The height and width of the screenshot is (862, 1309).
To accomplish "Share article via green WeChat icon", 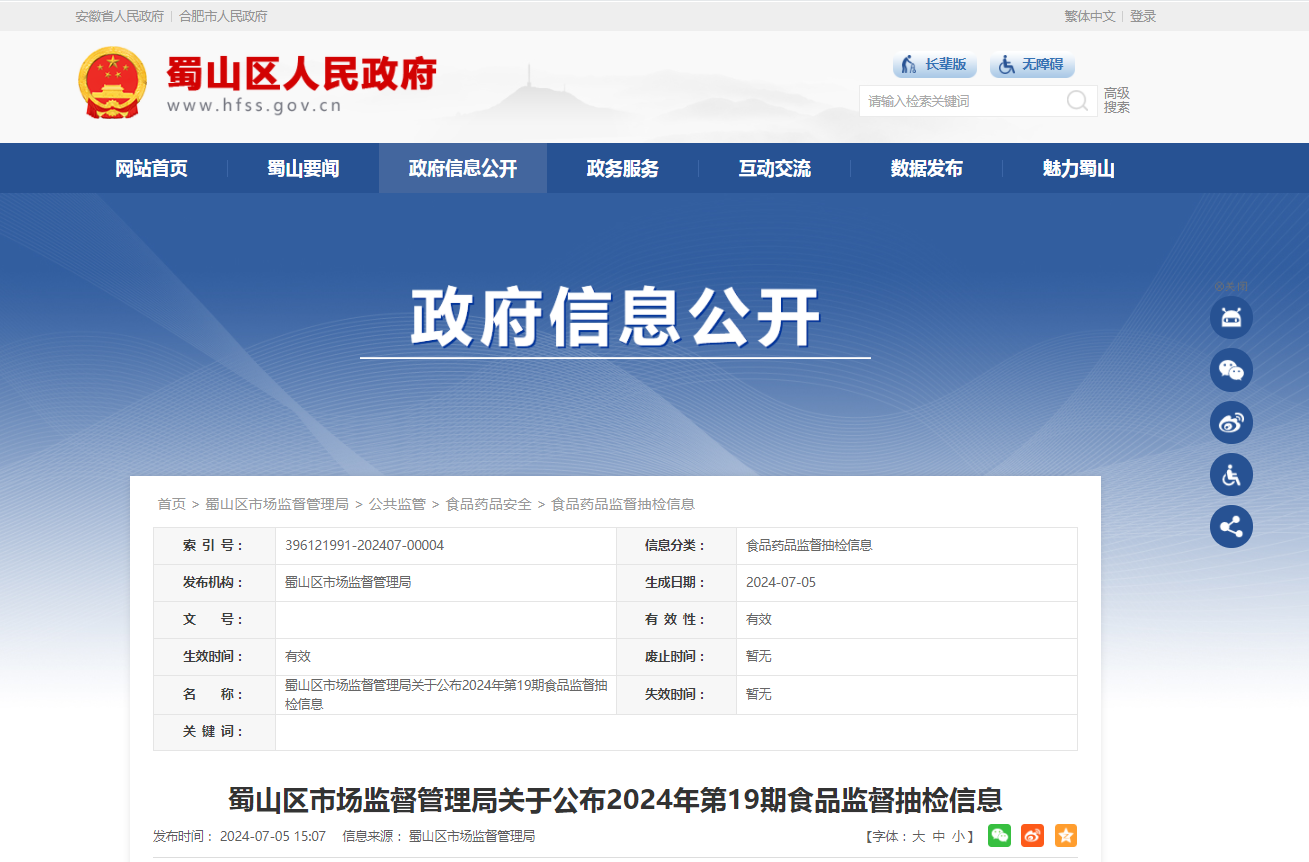I will pos(999,836).
